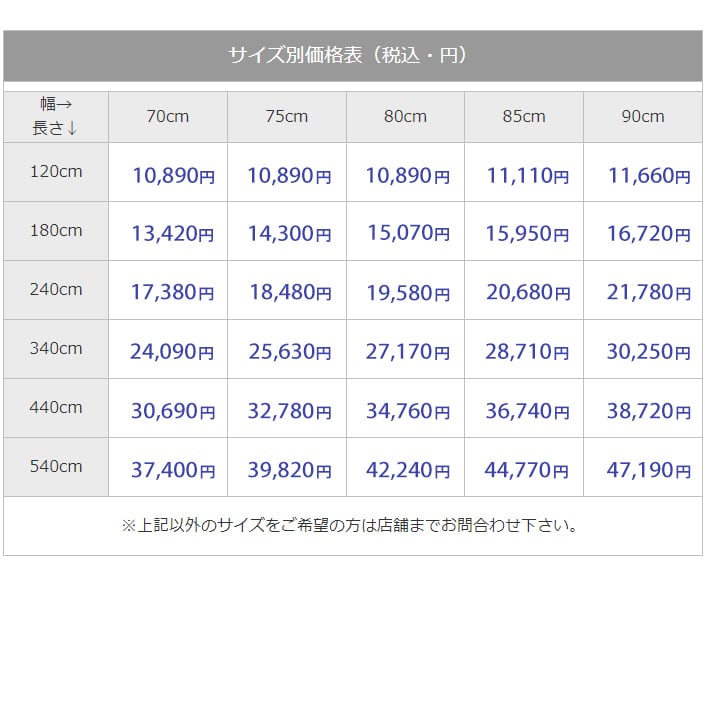Click the 30,690円 price cell

coord(172,411)
